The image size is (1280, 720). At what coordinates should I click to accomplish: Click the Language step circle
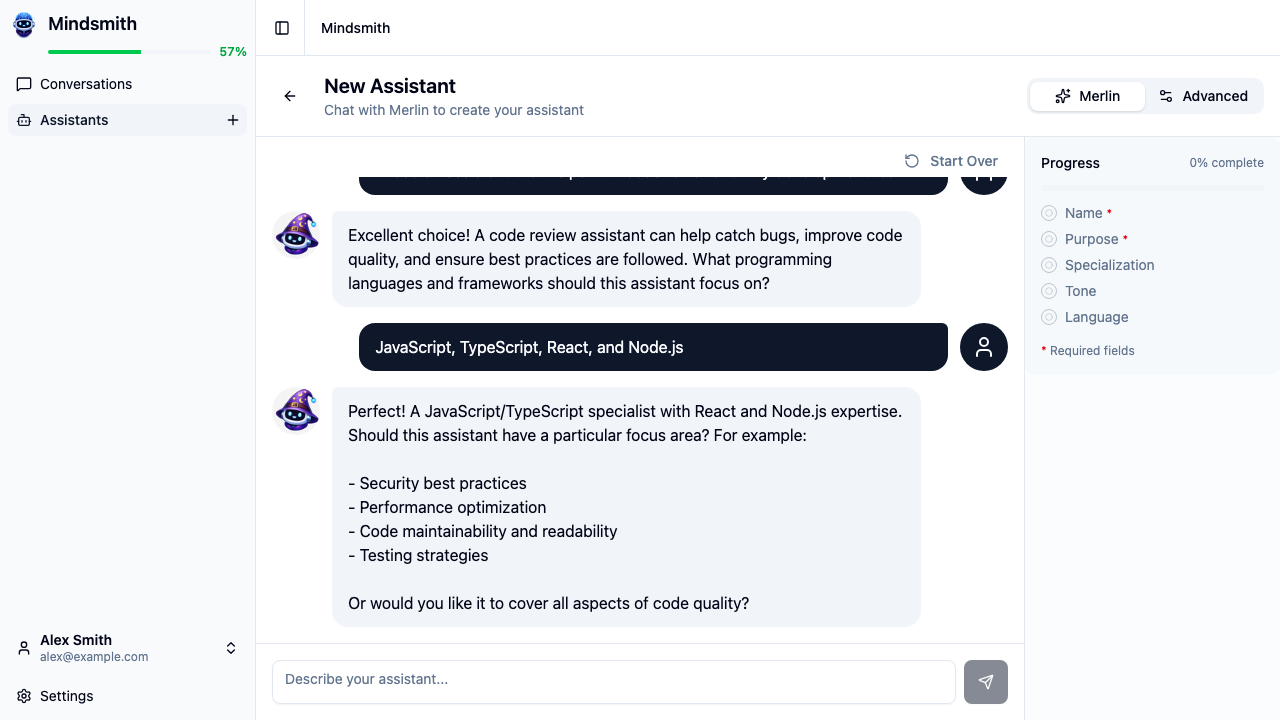coord(1048,317)
